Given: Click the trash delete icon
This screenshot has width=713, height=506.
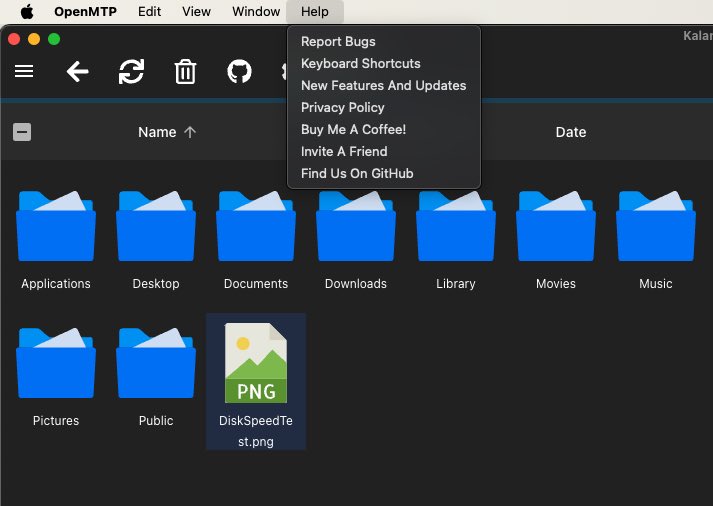Looking at the screenshot, I should tap(185, 72).
